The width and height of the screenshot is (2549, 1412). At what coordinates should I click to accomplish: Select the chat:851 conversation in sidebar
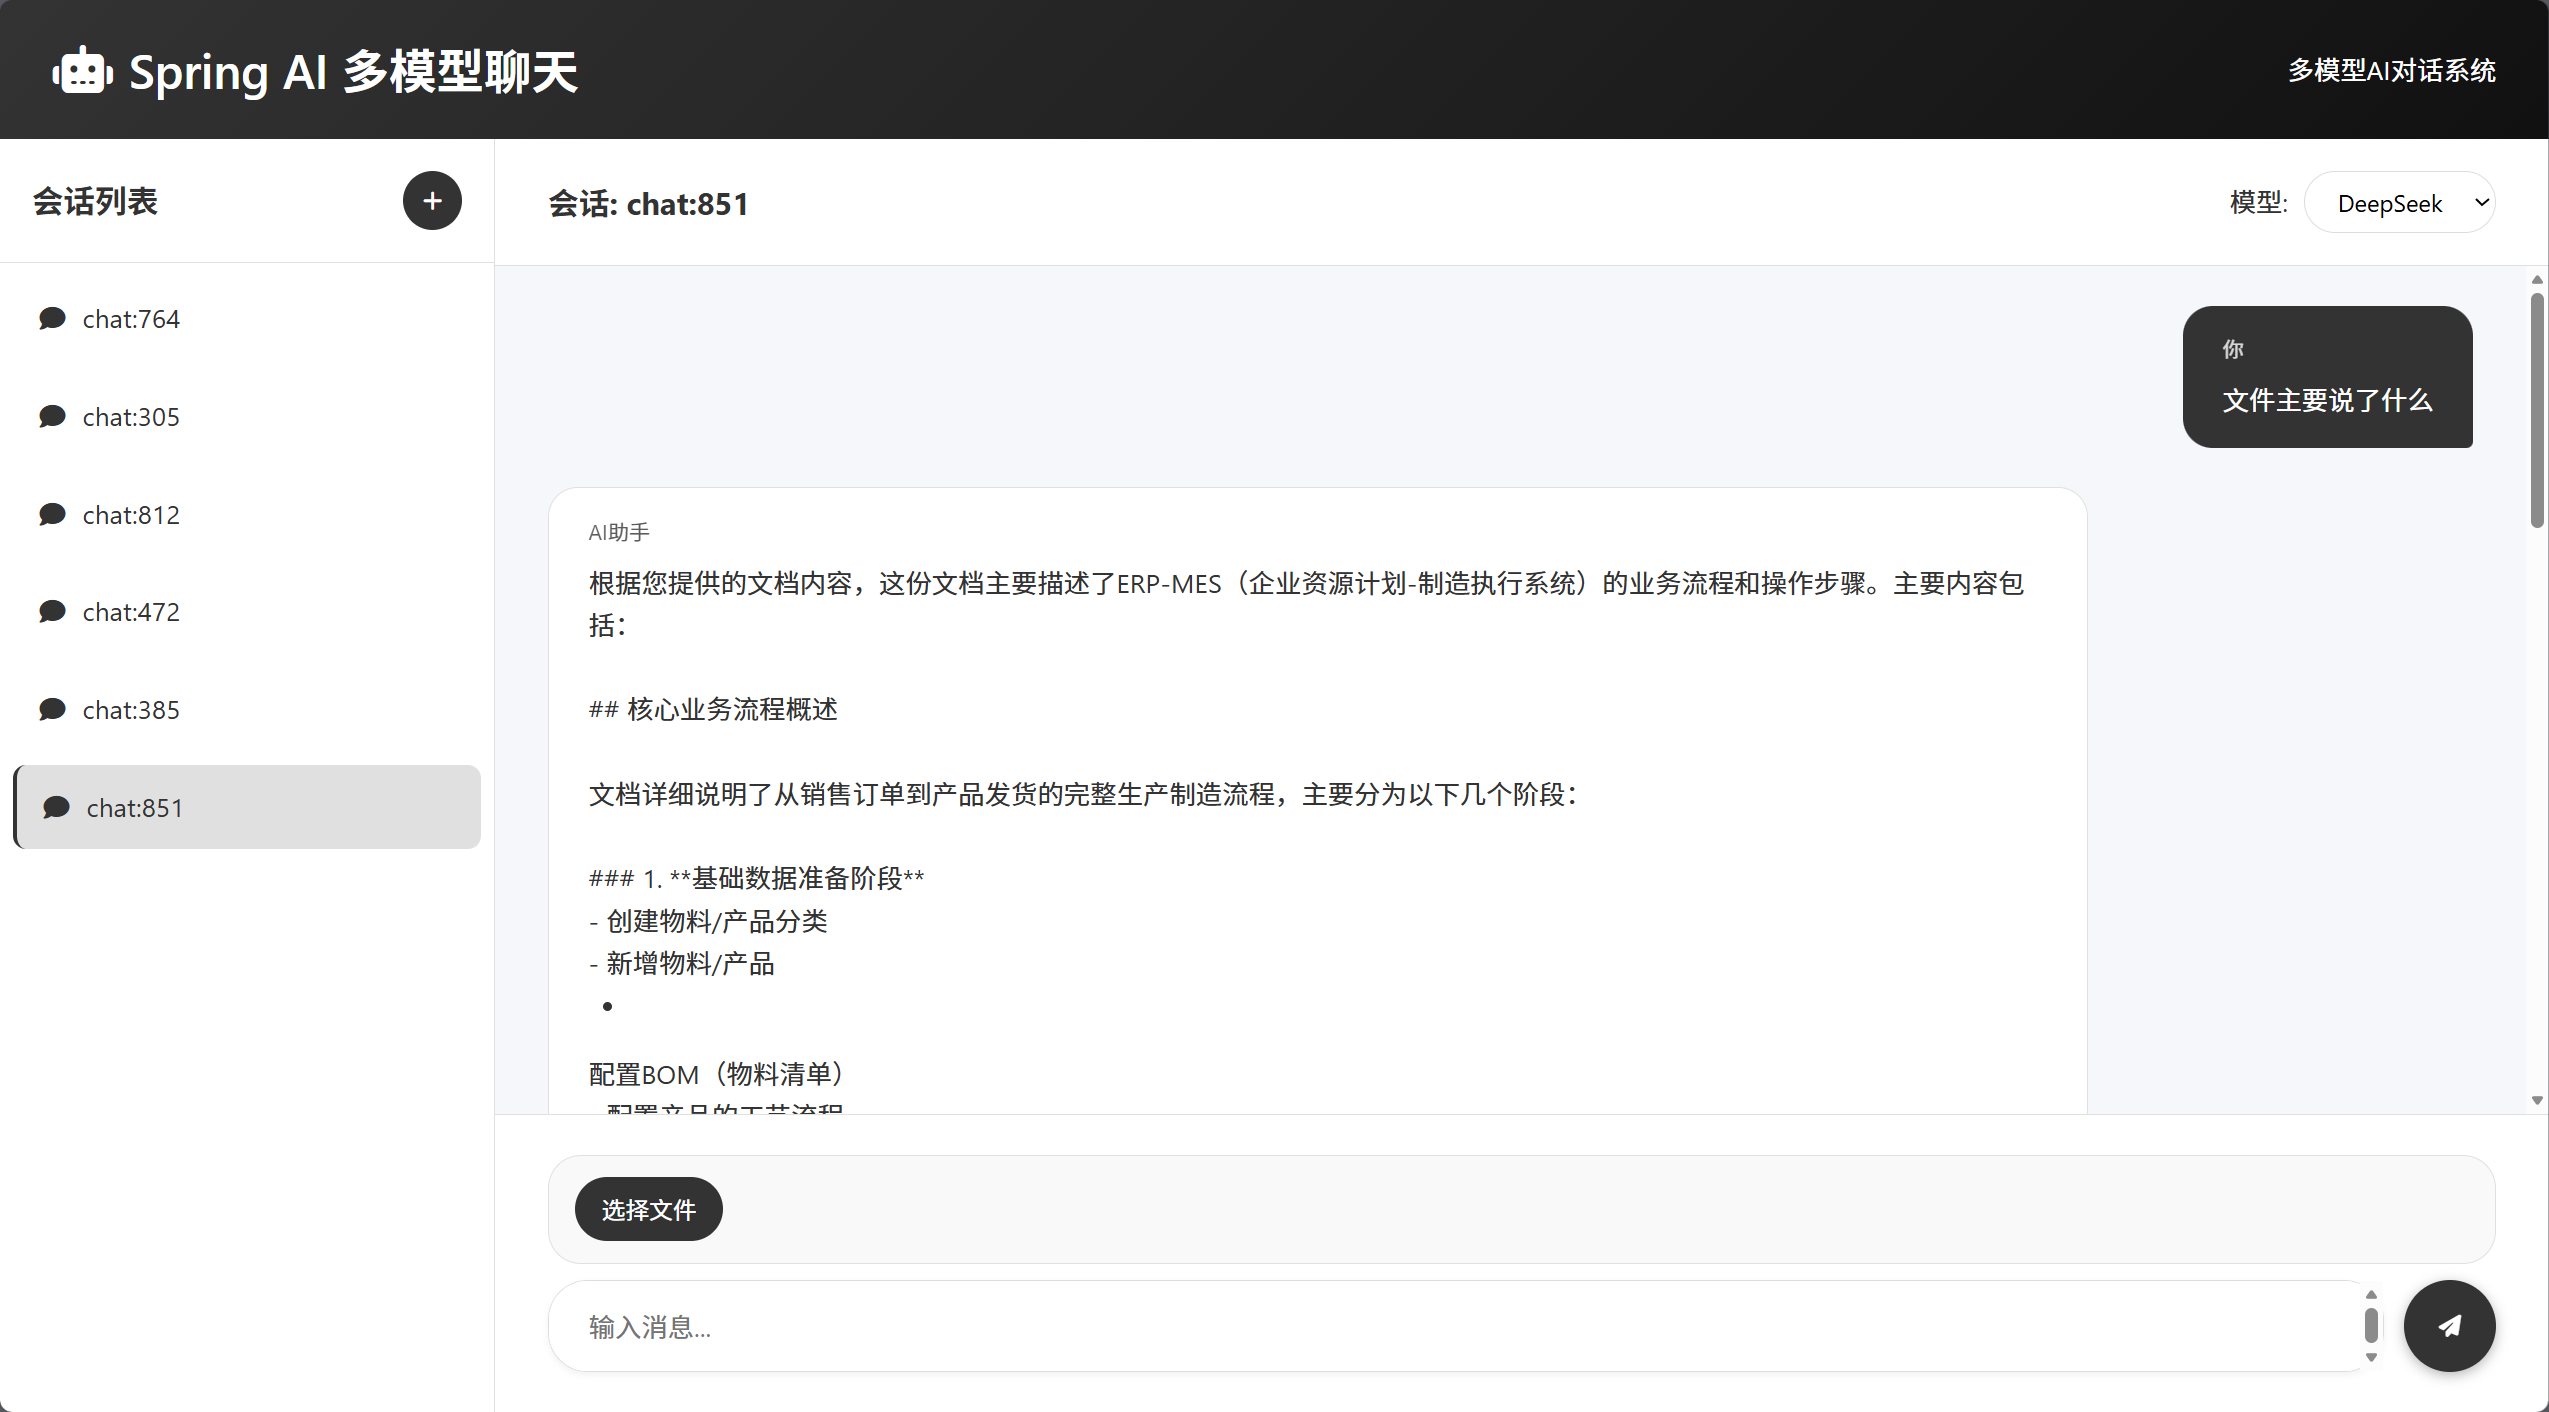[x=246, y=806]
